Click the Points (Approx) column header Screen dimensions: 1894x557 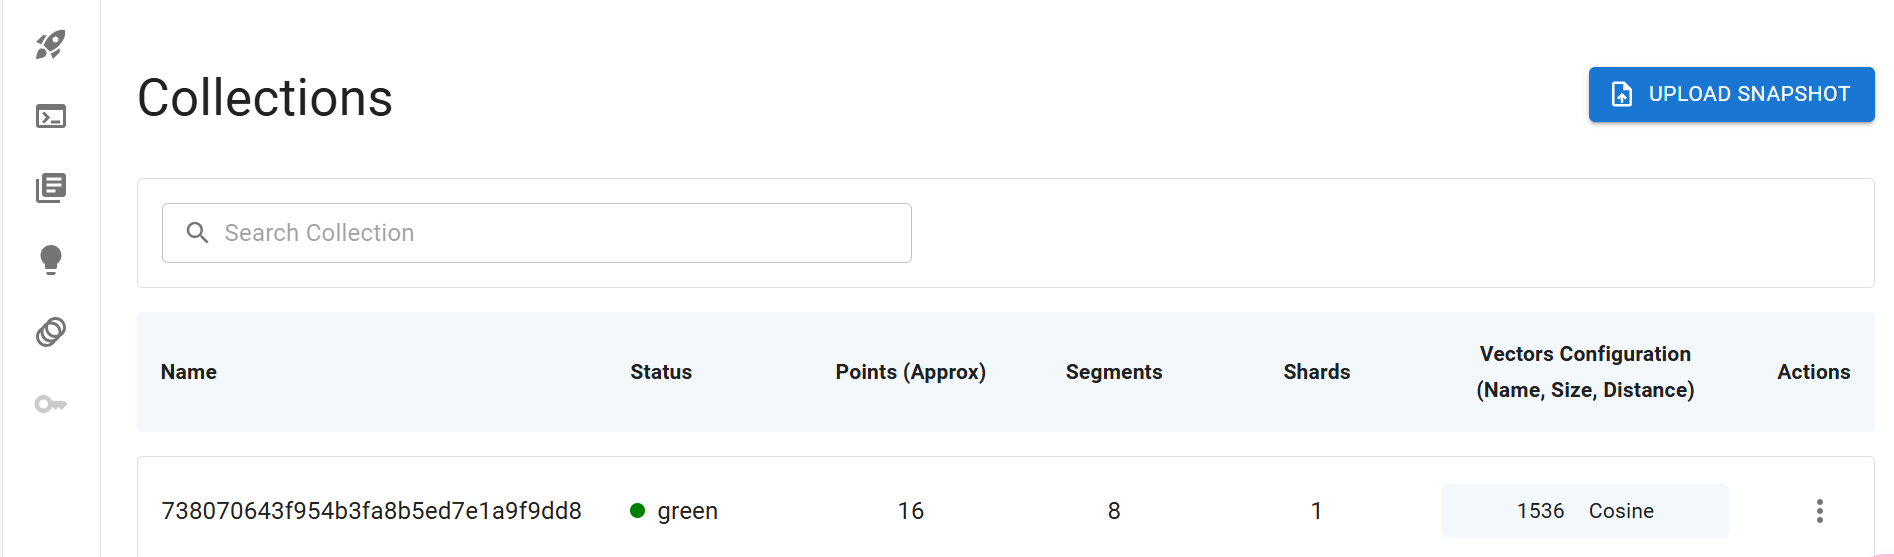coord(910,372)
